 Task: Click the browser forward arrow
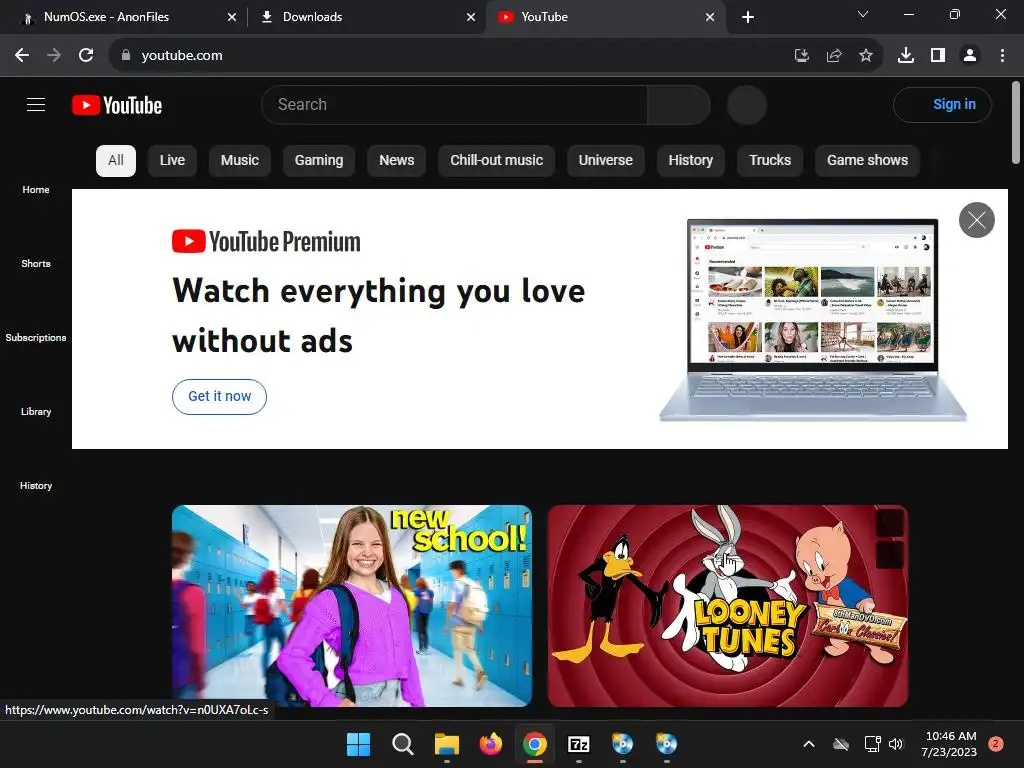pos(54,56)
